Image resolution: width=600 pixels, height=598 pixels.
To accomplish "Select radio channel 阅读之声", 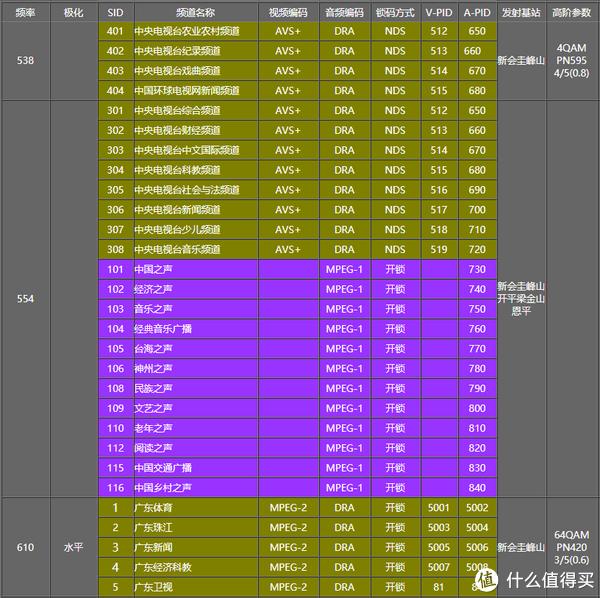I will [153, 448].
